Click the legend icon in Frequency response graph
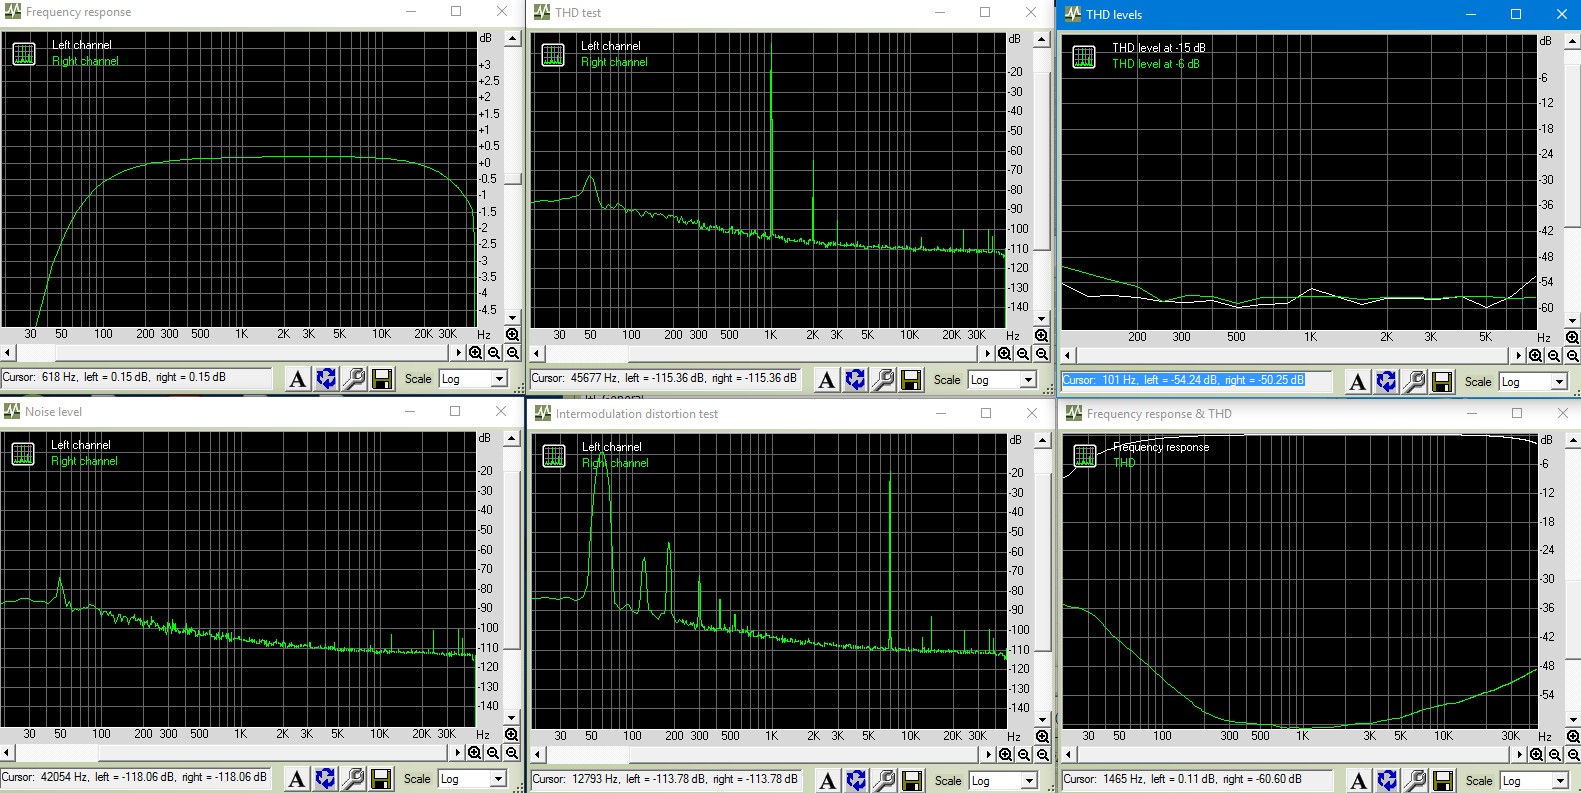The image size is (1581, 793). click(24, 54)
